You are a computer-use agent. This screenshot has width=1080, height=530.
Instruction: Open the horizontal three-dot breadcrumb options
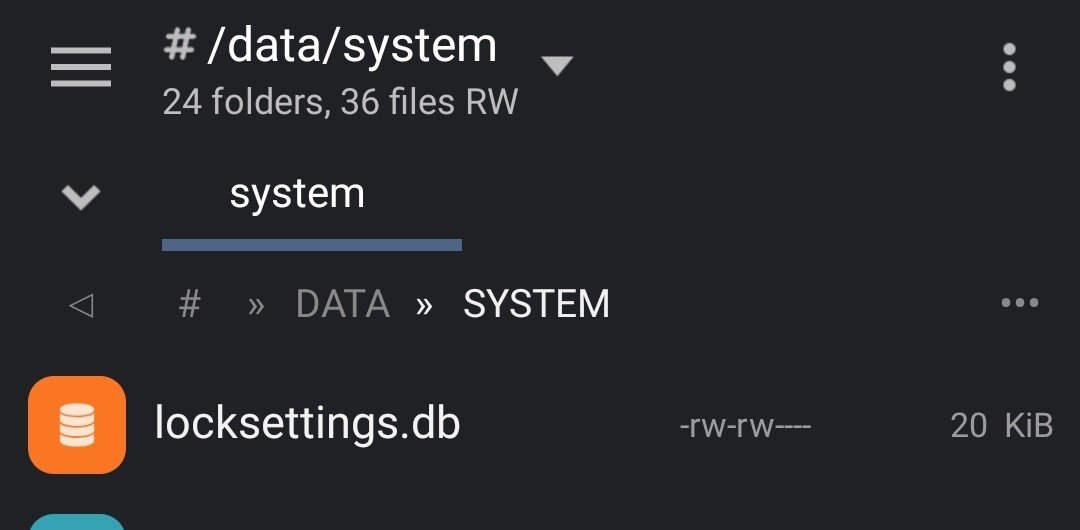[1019, 303]
